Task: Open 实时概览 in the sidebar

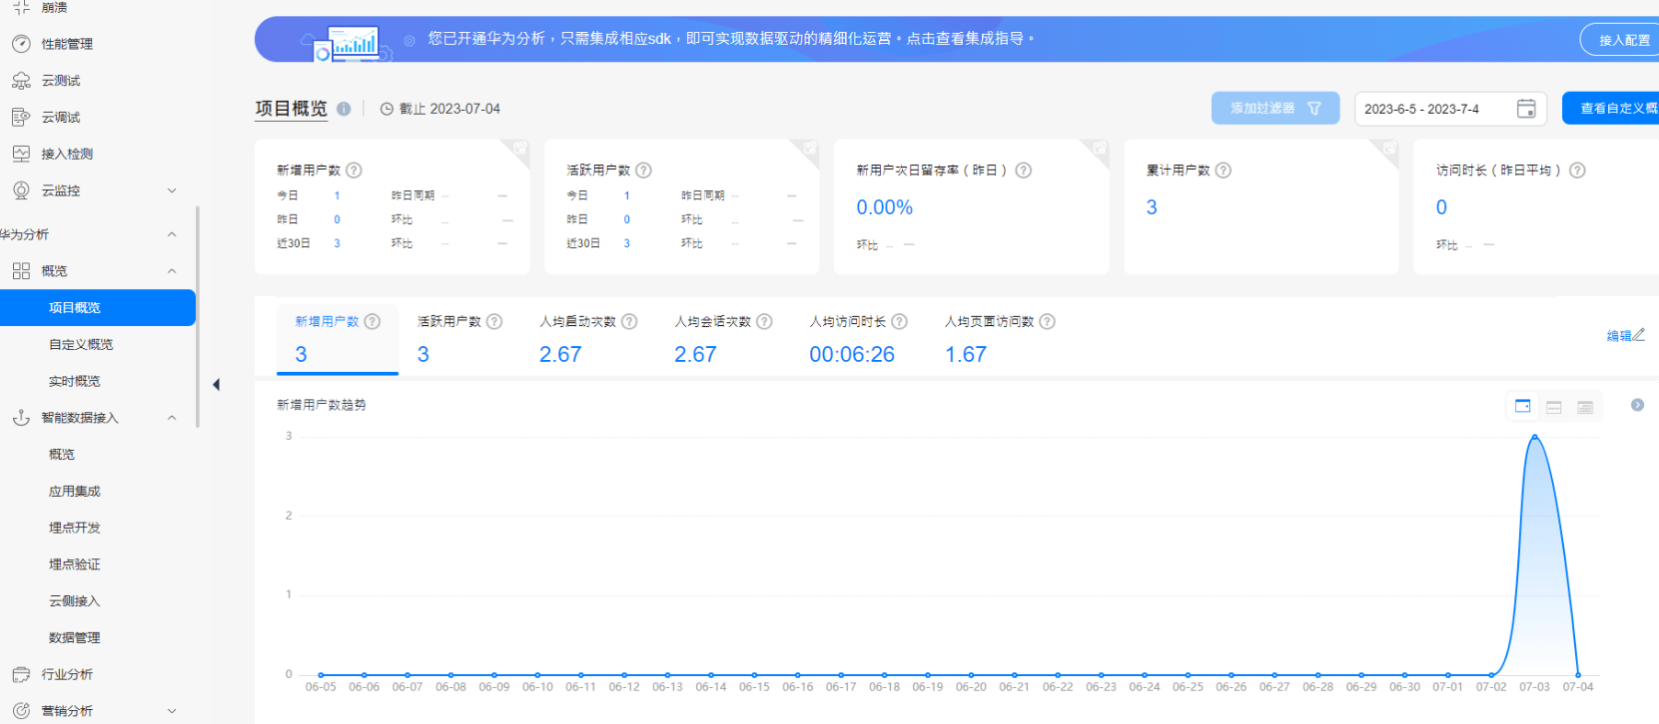Action: point(75,381)
